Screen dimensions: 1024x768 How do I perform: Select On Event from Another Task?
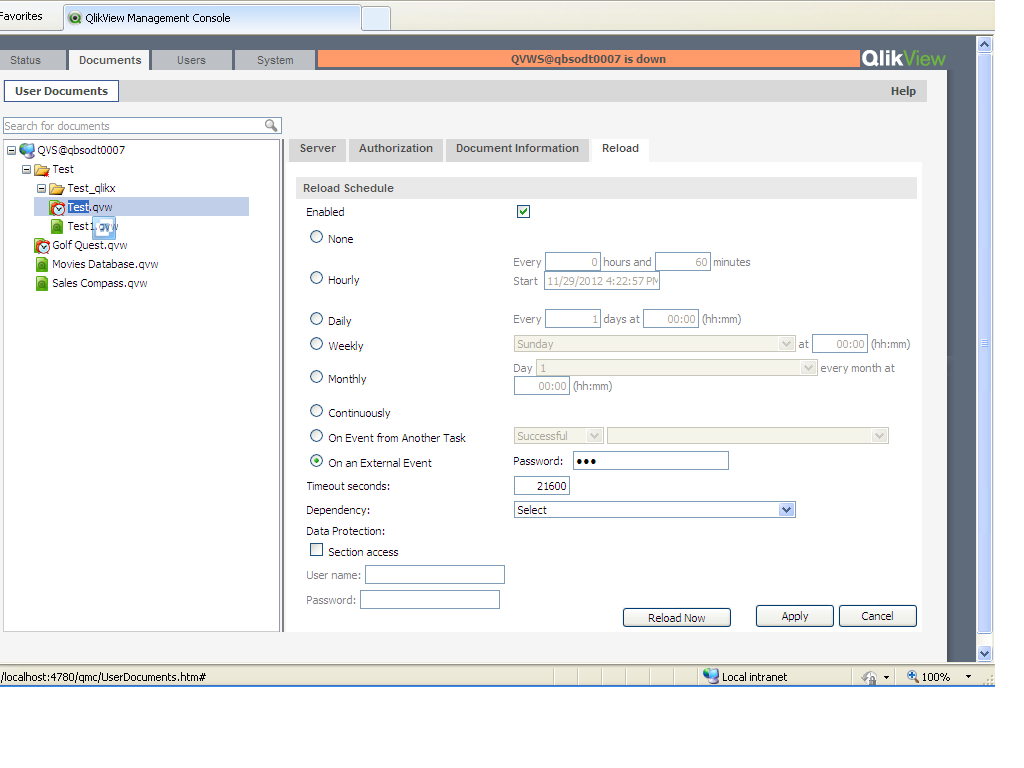coord(316,436)
